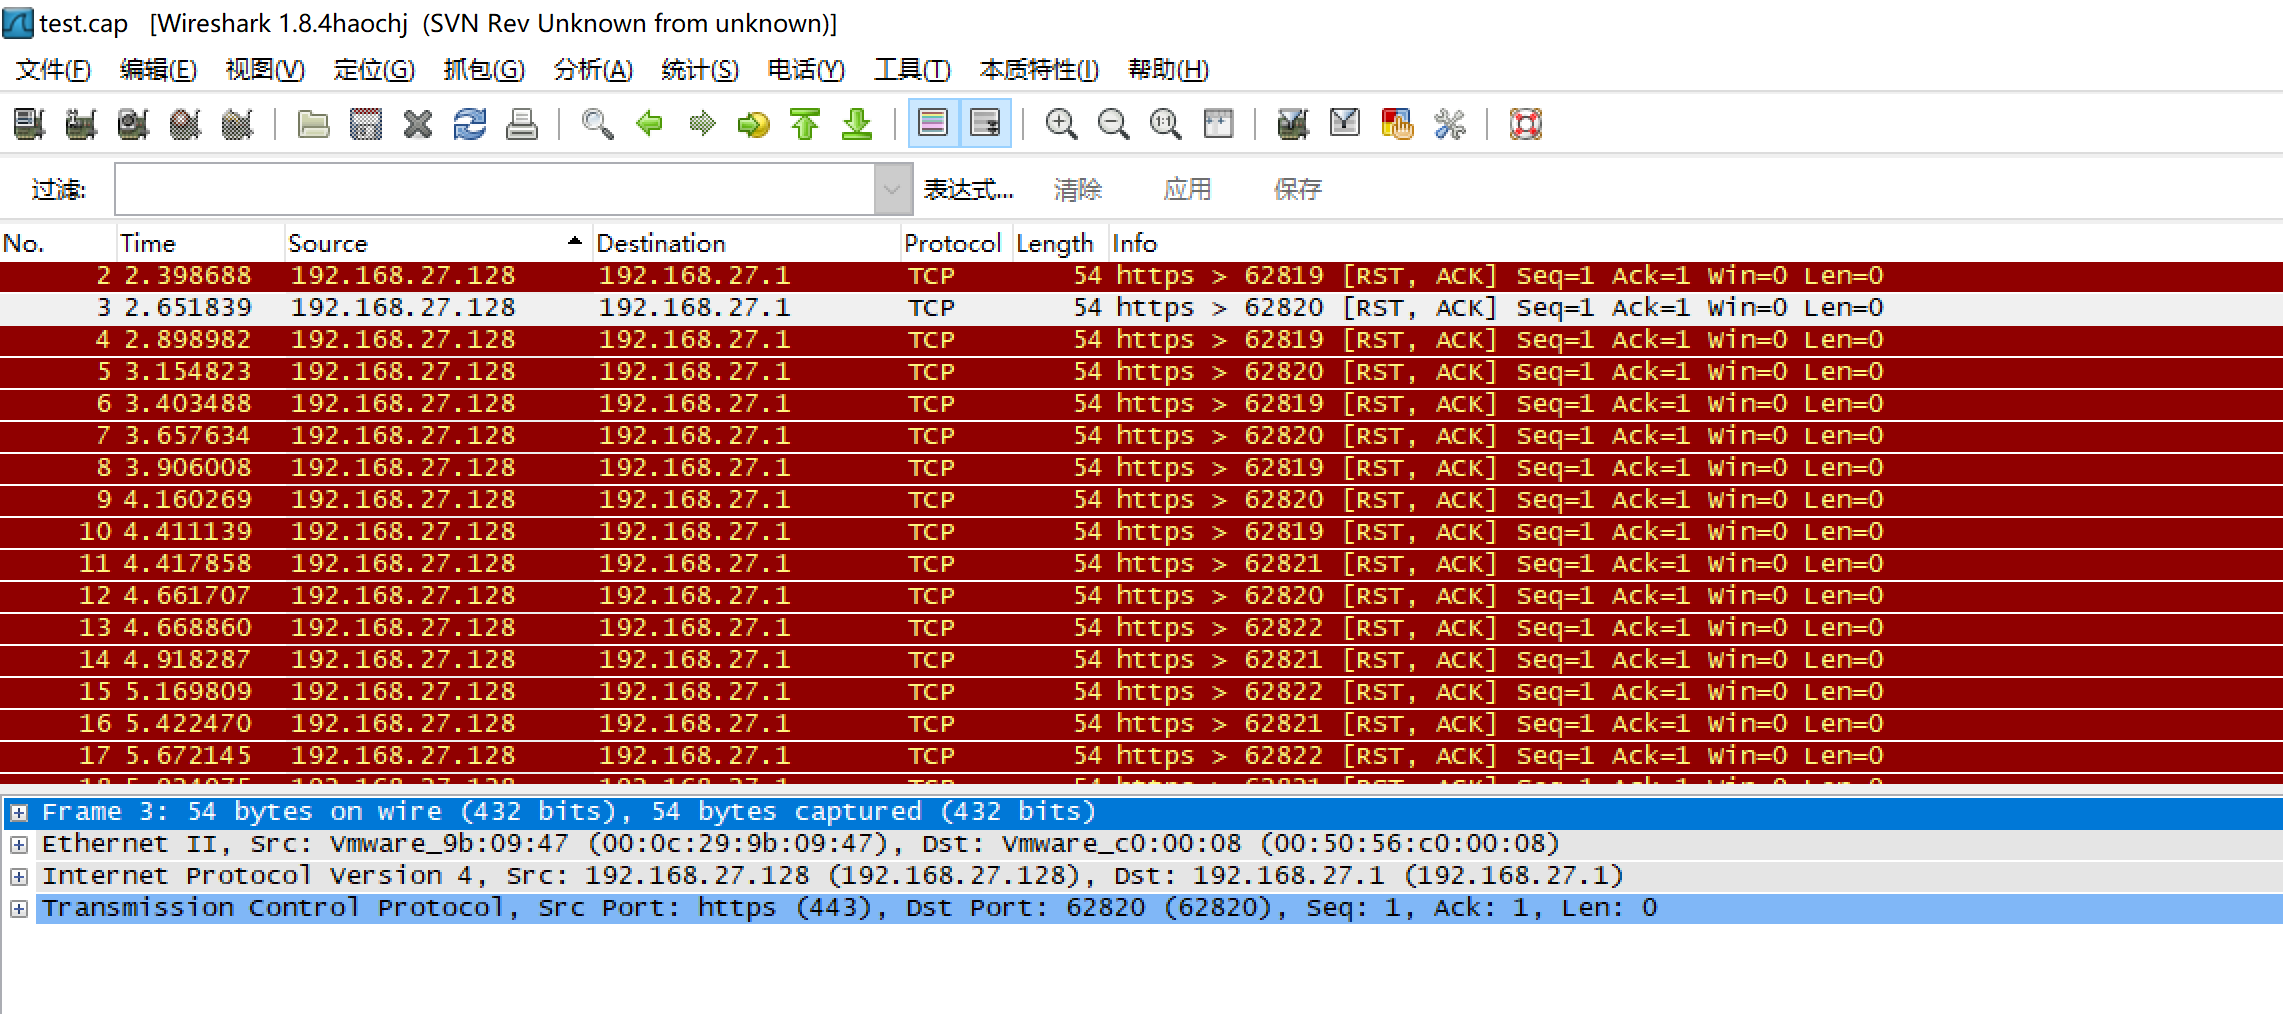Open the coloring rules icon

[x=1397, y=123]
